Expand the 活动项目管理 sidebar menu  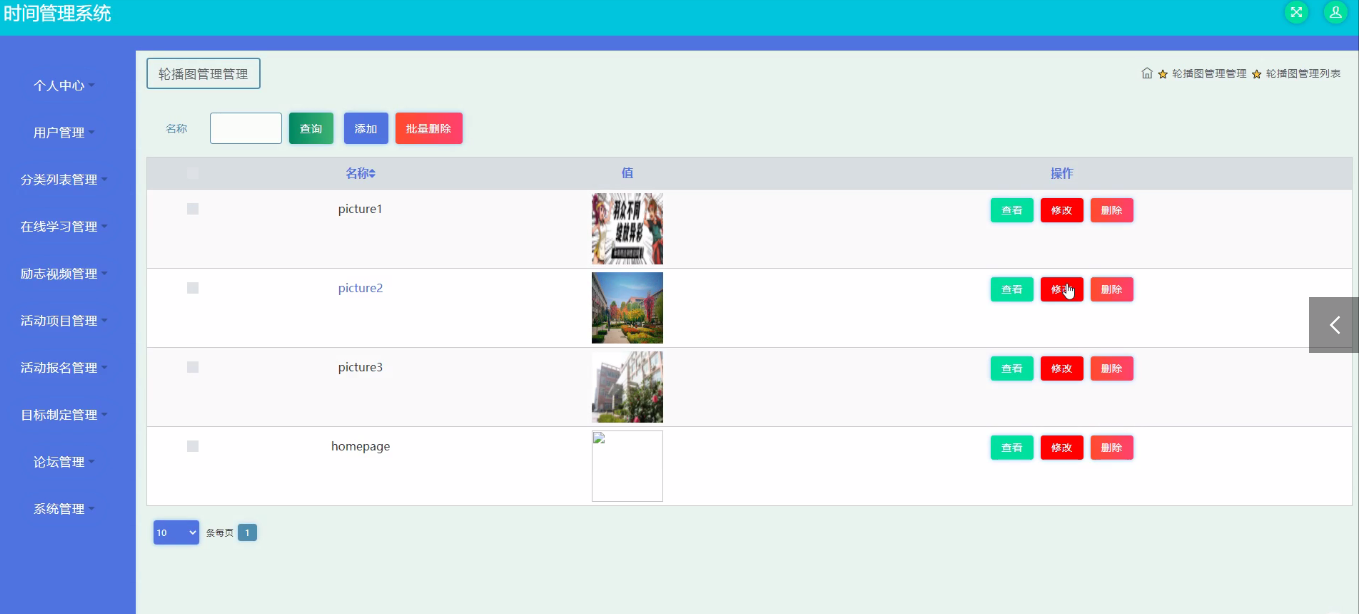(65, 320)
